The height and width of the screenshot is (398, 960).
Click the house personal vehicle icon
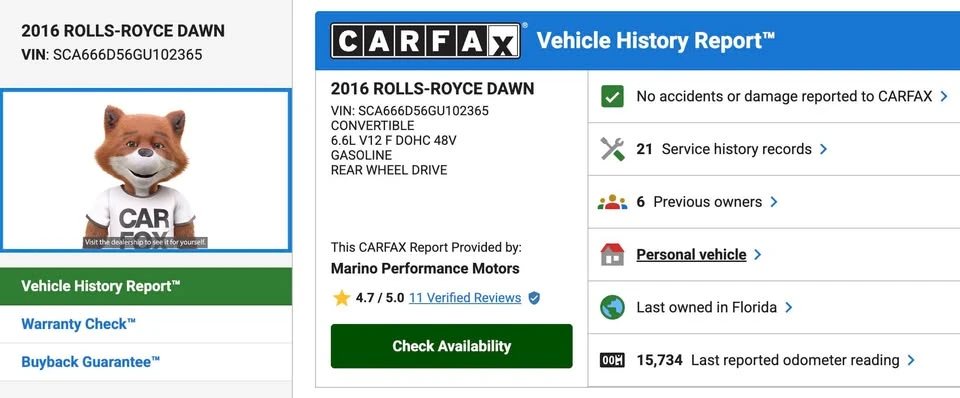click(612, 254)
